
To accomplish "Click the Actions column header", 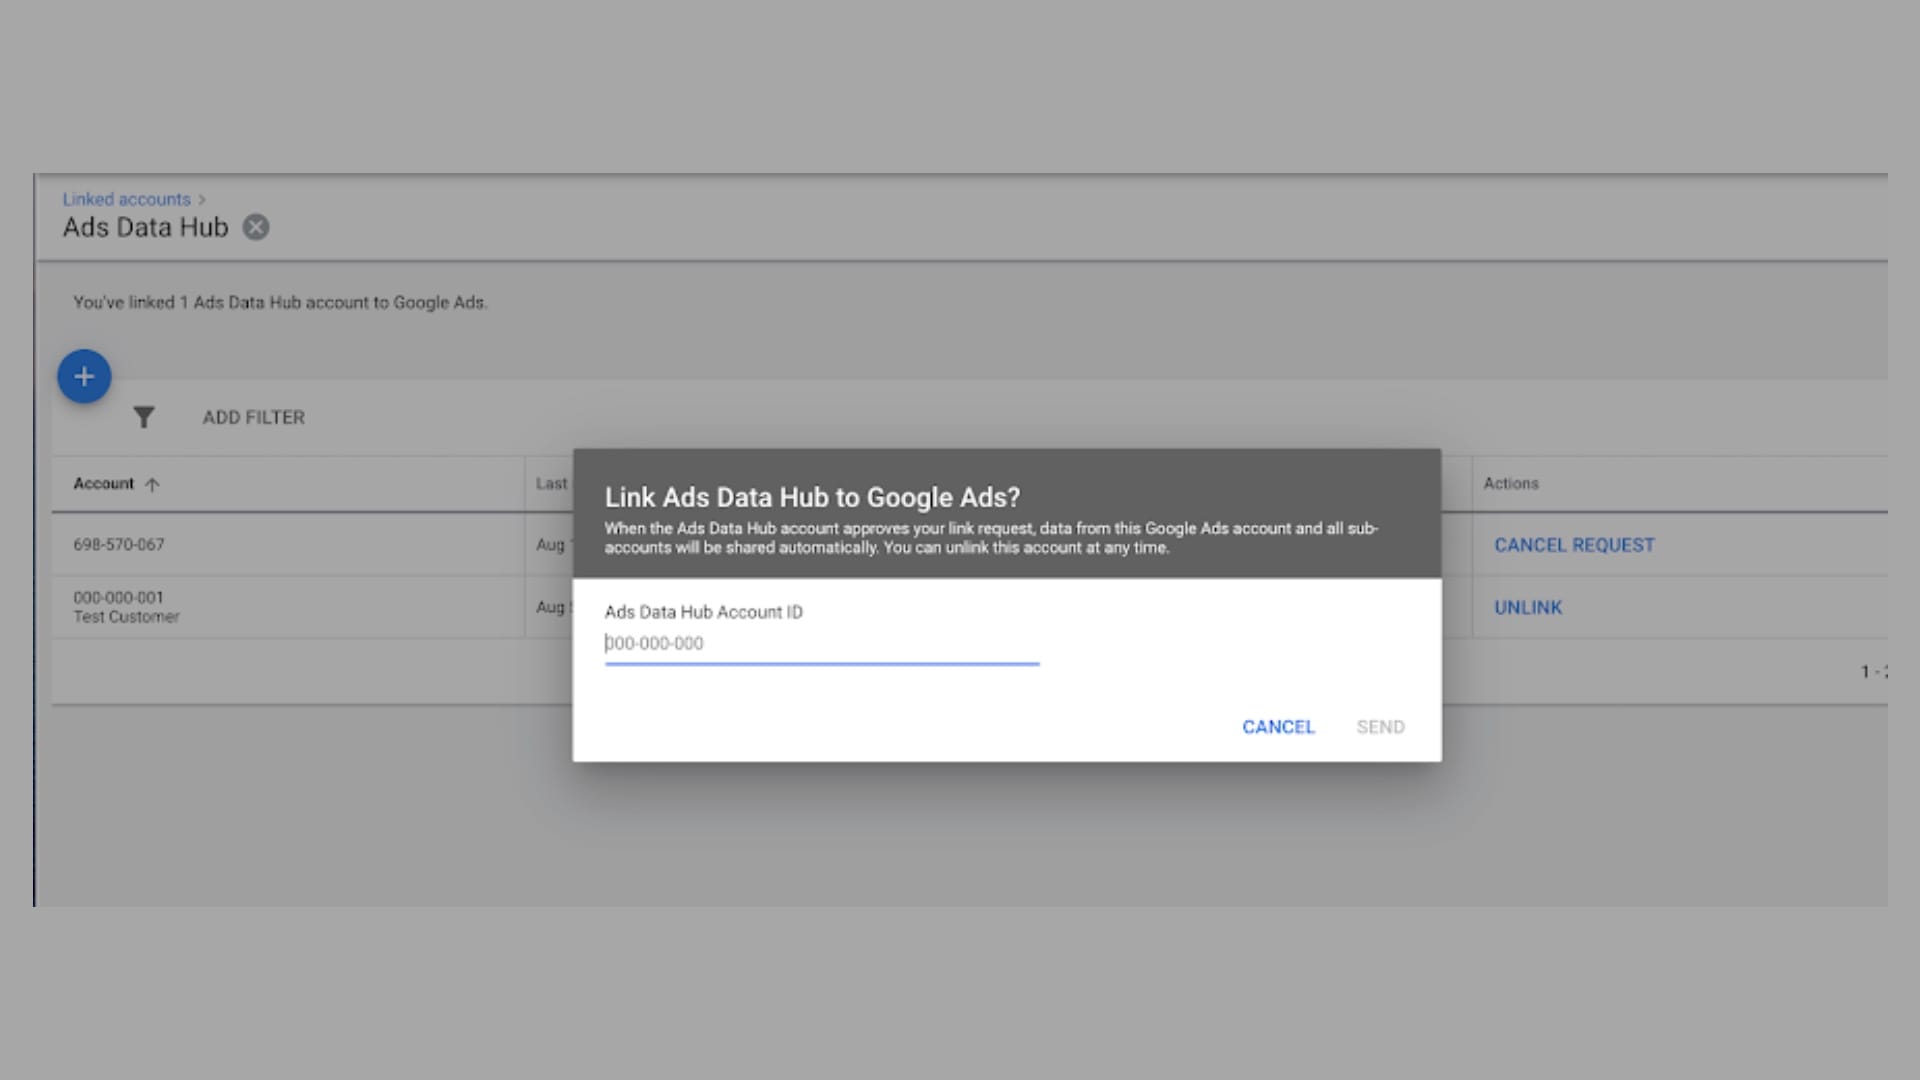I will [x=1511, y=484].
